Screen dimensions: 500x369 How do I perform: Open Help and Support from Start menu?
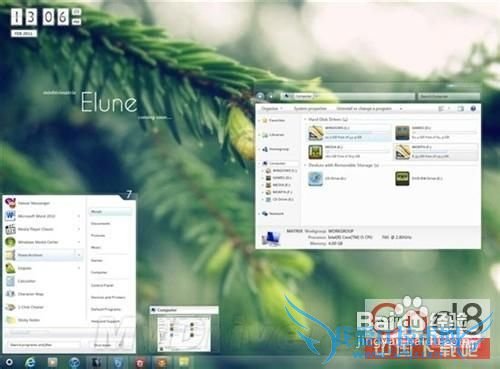(x=105, y=321)
